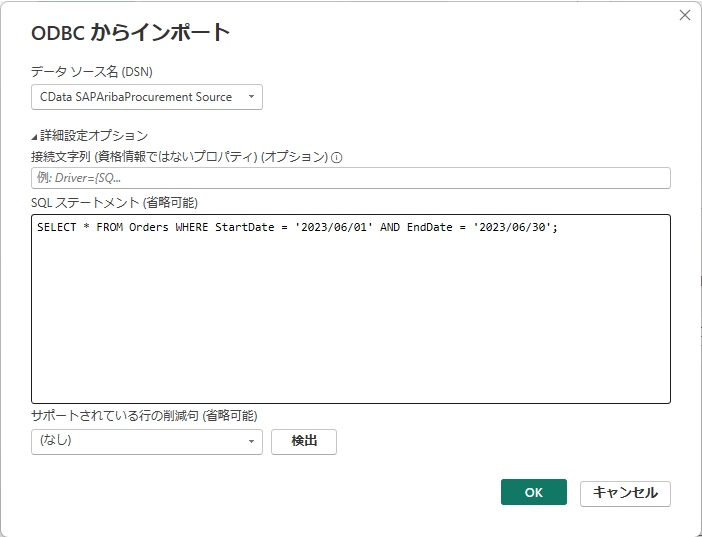The height and width of the screenshot is (537, 702).
Task: Click the arrow of the 削減句 dropdown
Action: point(251,442)
